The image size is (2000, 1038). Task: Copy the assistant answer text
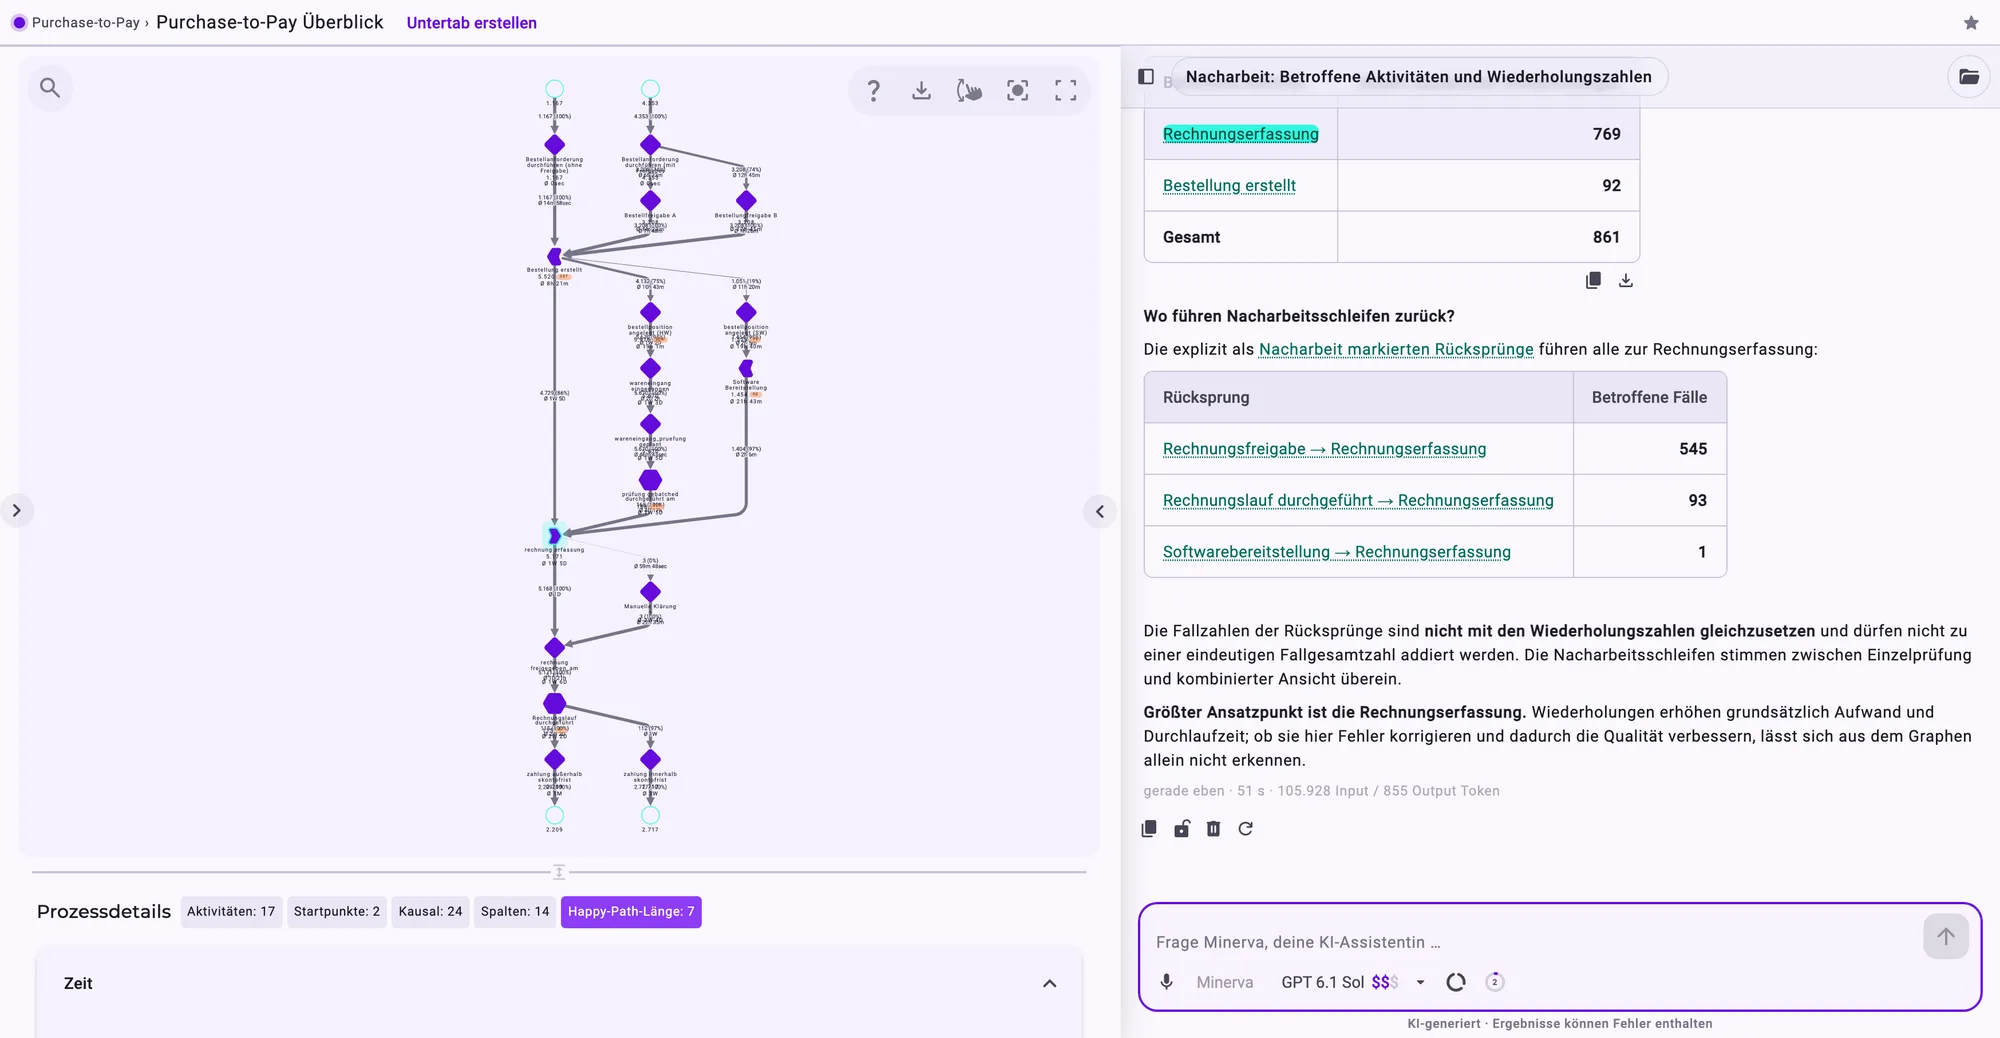[1149, 829]
